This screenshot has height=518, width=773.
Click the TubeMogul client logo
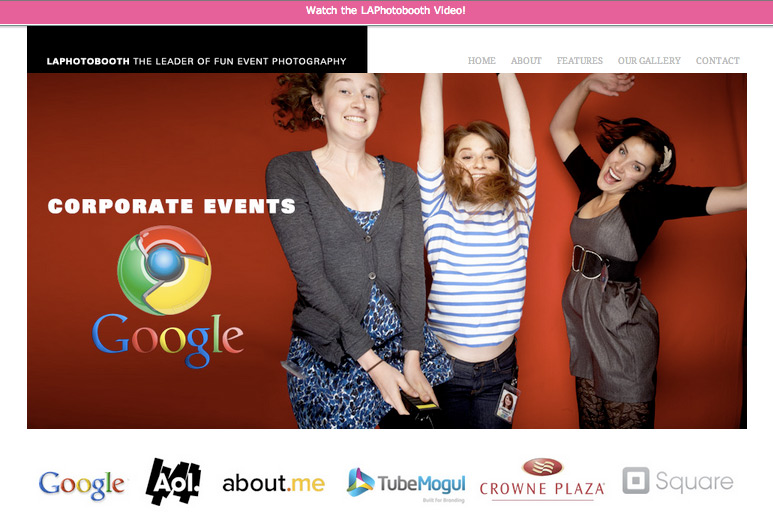406,483
